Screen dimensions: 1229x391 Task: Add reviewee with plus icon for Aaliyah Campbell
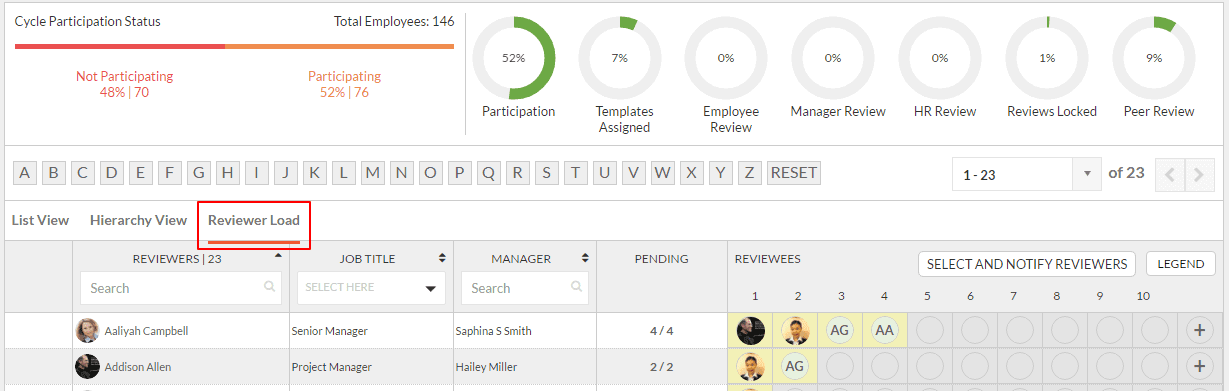click(1198, 330)
